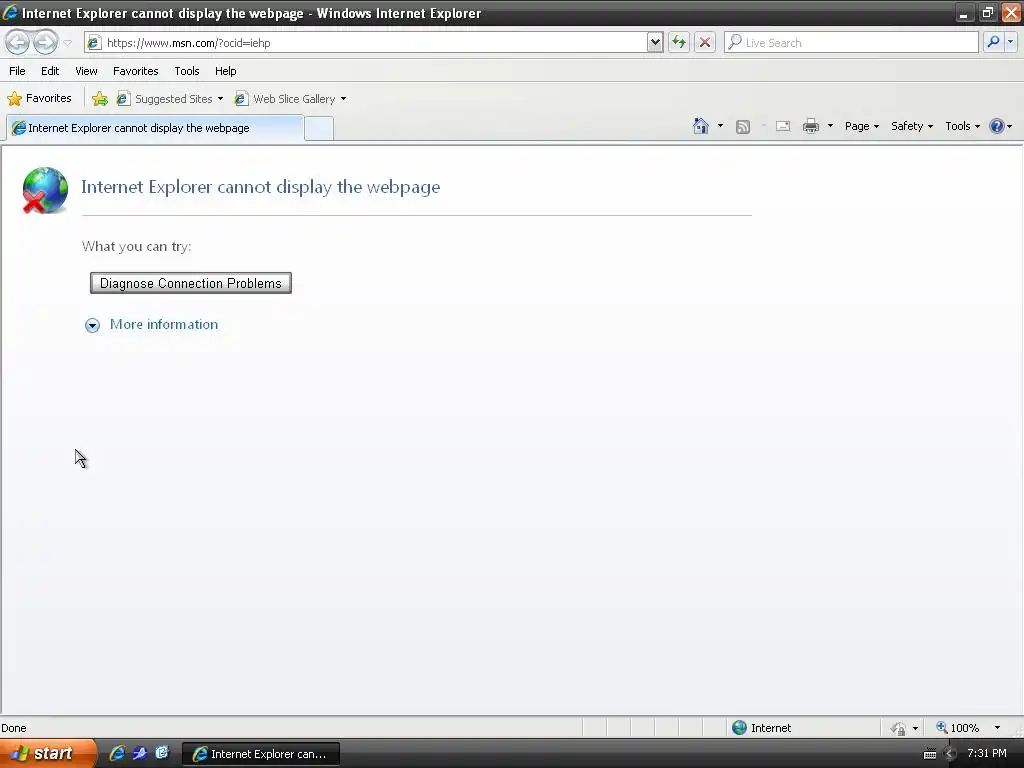Image resolution: width=1024 pixels, height=768 pixels.
Task: Click Diagnose Connection Problems button
Action: click(191, 283)
